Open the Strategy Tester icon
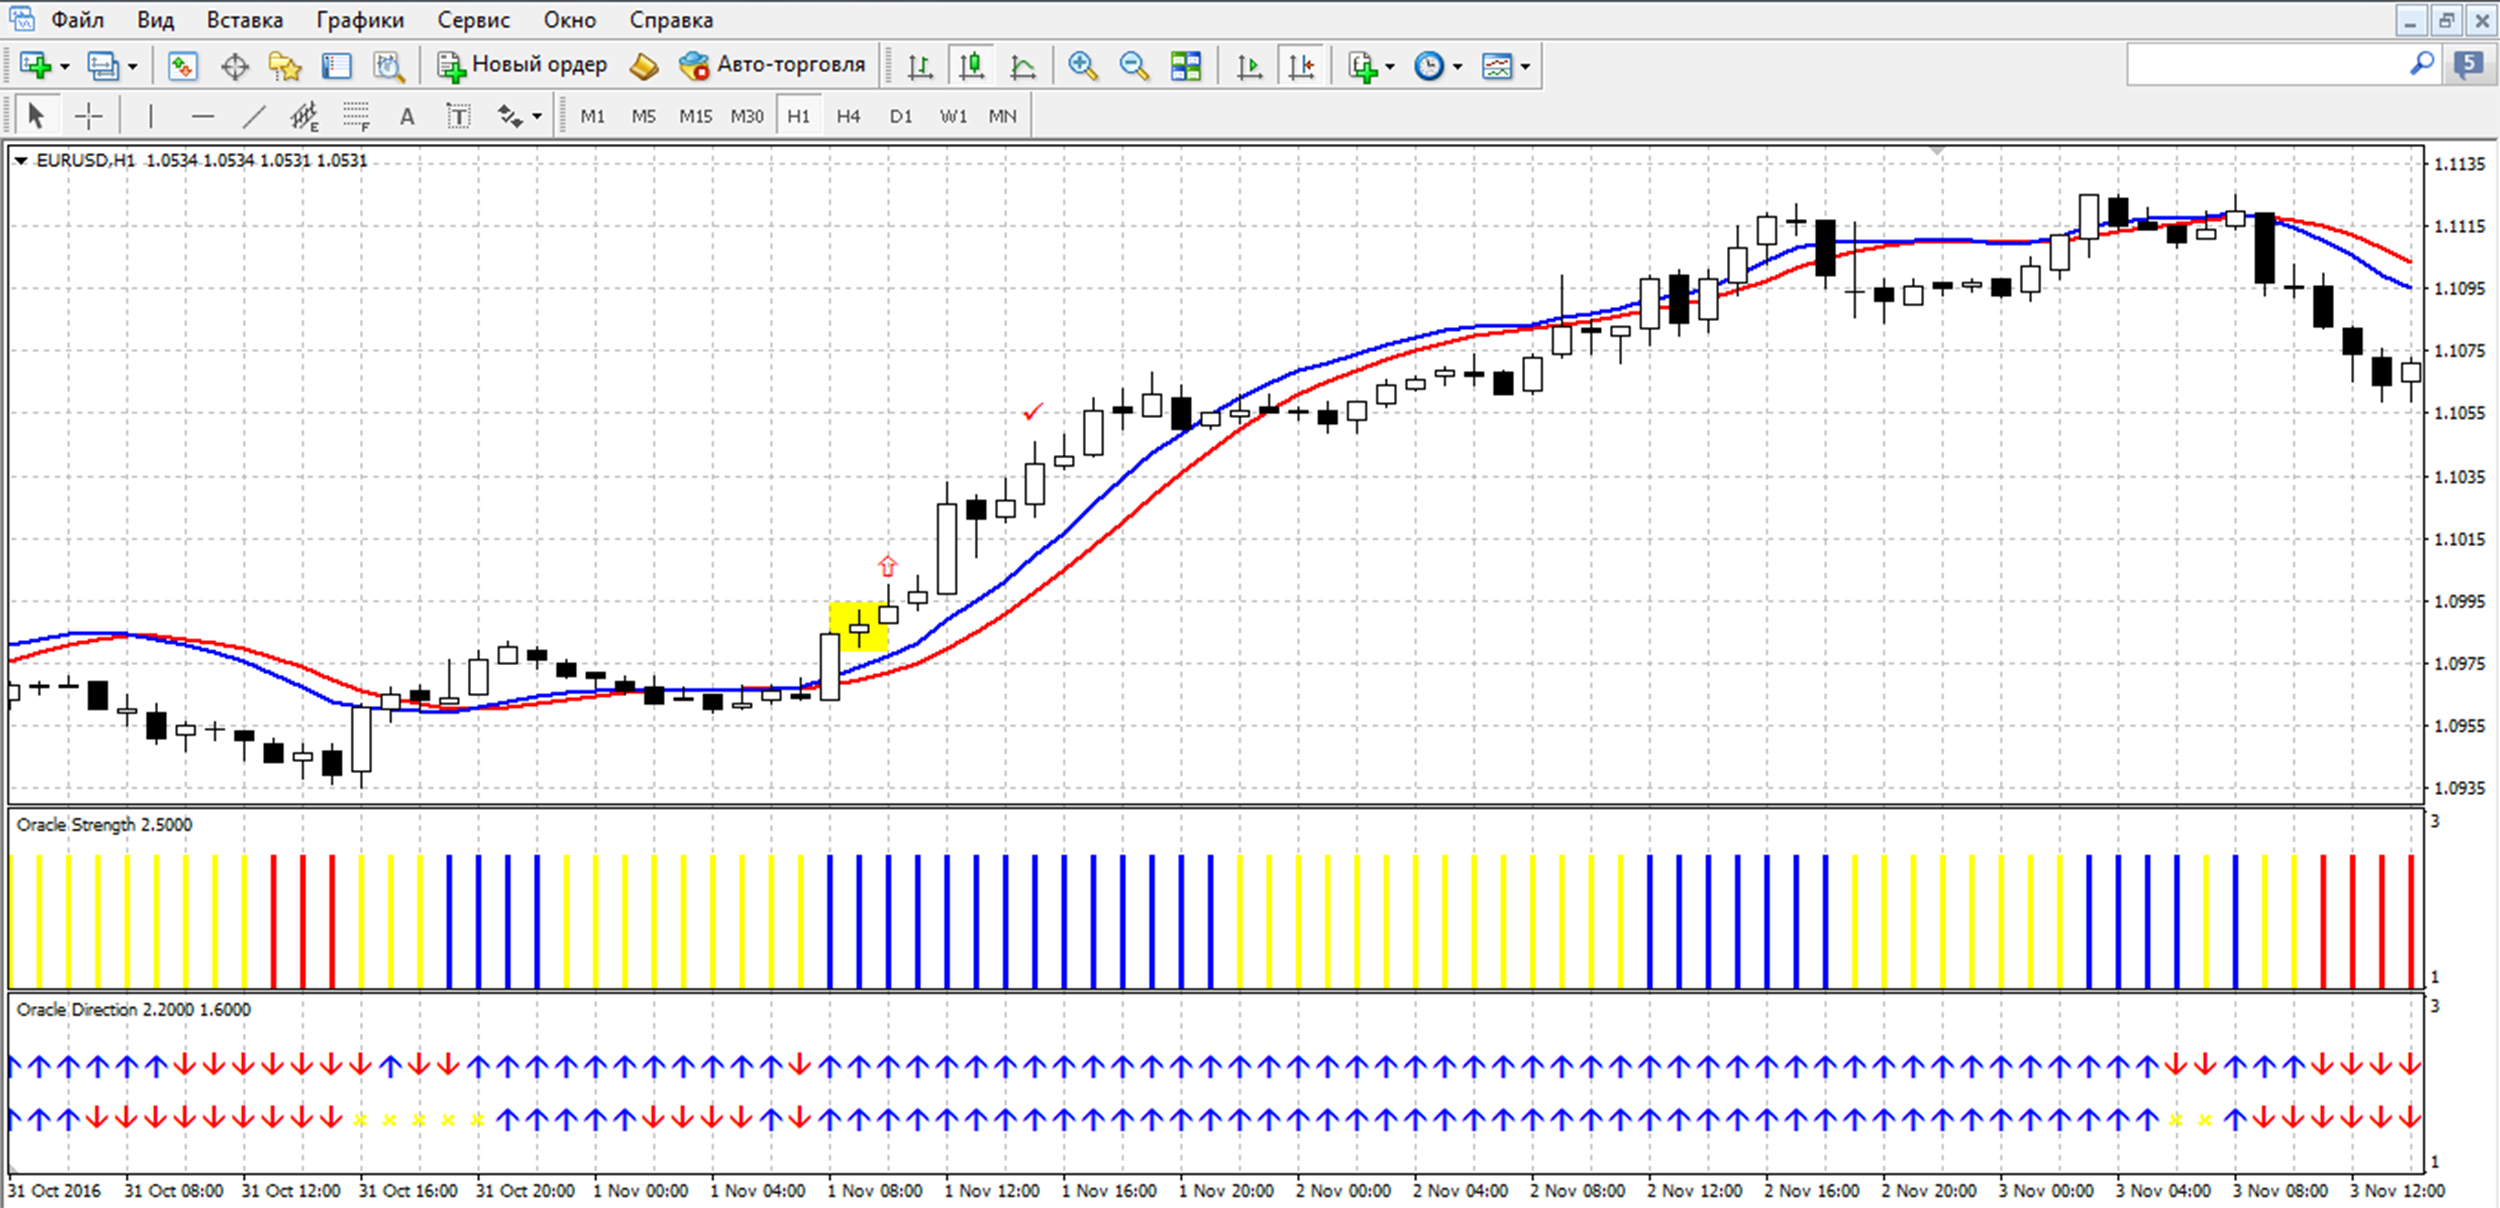 pos(388,66)
